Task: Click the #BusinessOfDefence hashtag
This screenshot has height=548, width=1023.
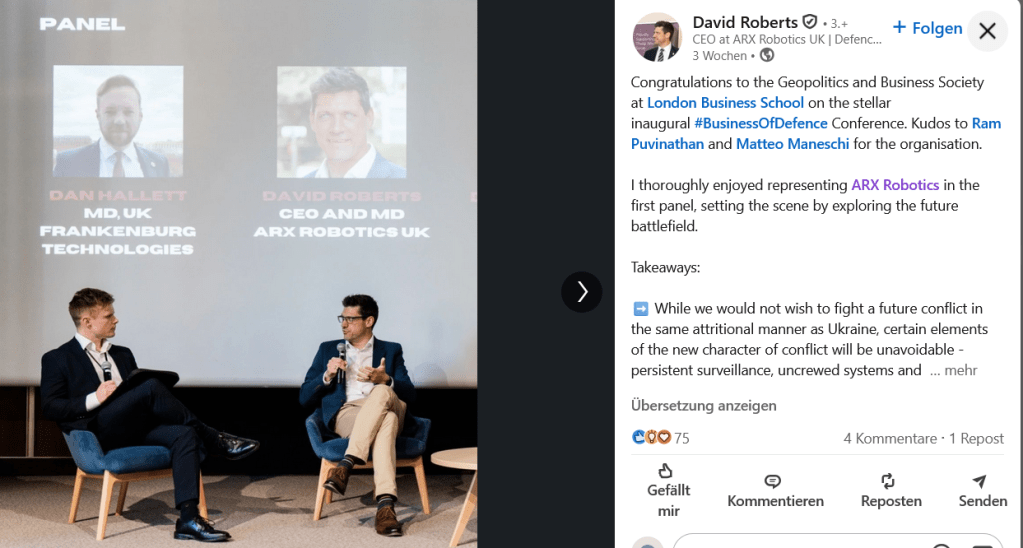Action: pos(760,123)
